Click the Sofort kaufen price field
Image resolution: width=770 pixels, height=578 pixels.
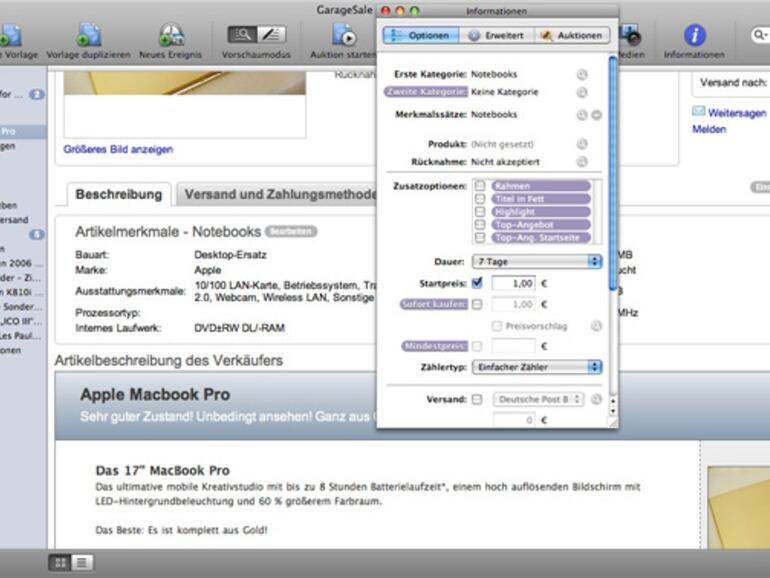(513, 304)
